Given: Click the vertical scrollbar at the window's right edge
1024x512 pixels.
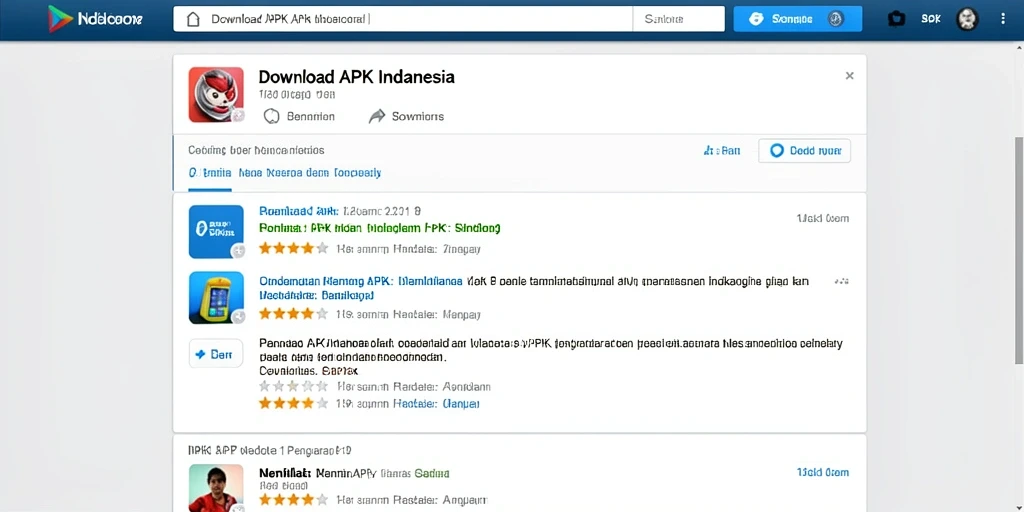Looking at the screenshot, I should [x=1019, y=251].
